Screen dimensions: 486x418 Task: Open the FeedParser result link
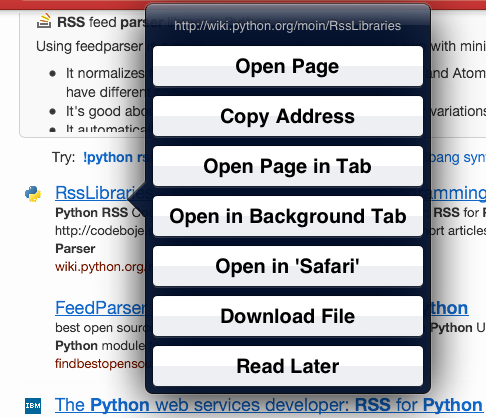pos(100,308)
